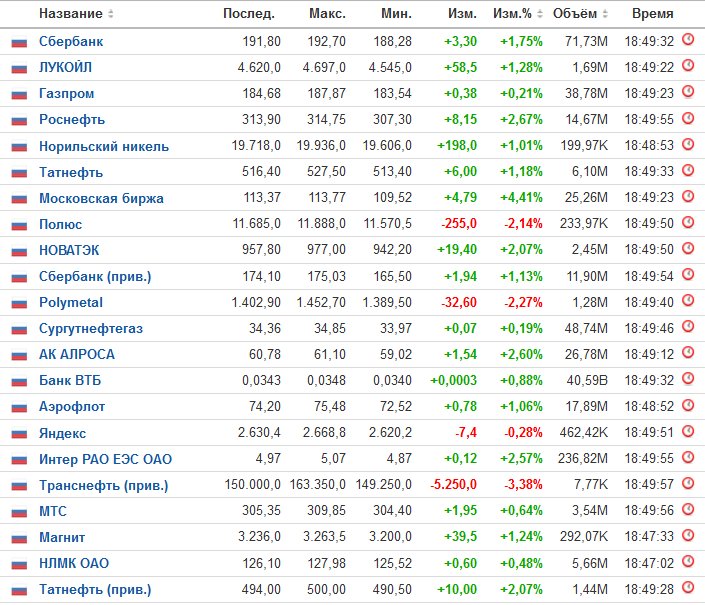
Task: Open the Транснефть (прив.) stock link
Action: click(x=103, y=485)
